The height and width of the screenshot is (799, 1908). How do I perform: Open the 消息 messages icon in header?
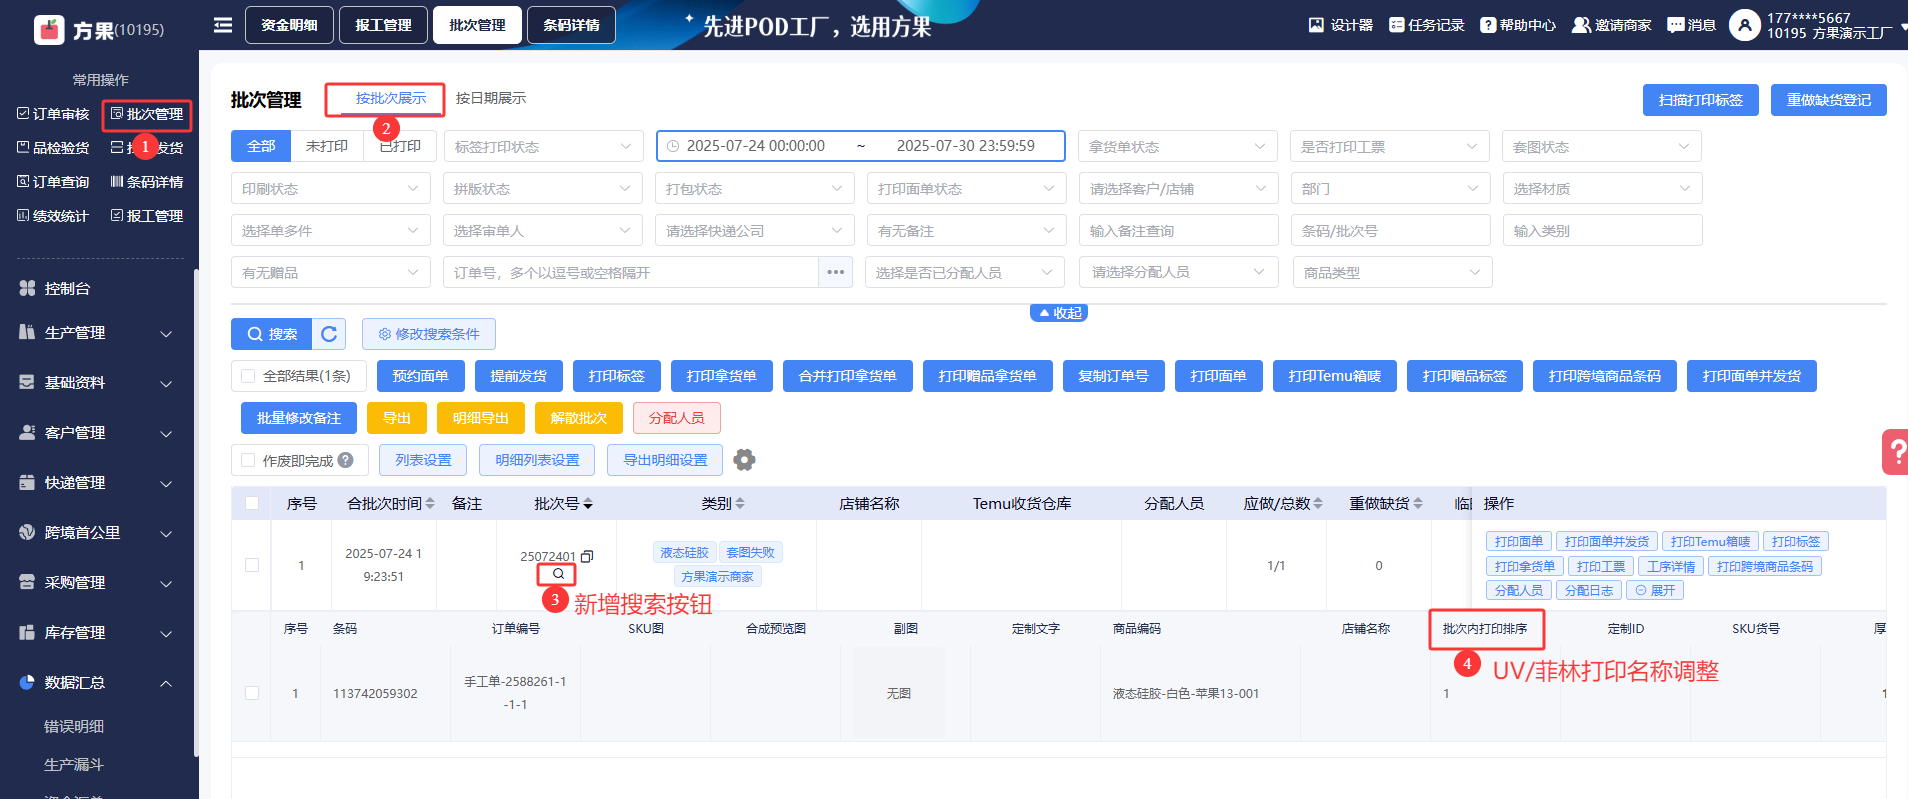[1676, 25]
